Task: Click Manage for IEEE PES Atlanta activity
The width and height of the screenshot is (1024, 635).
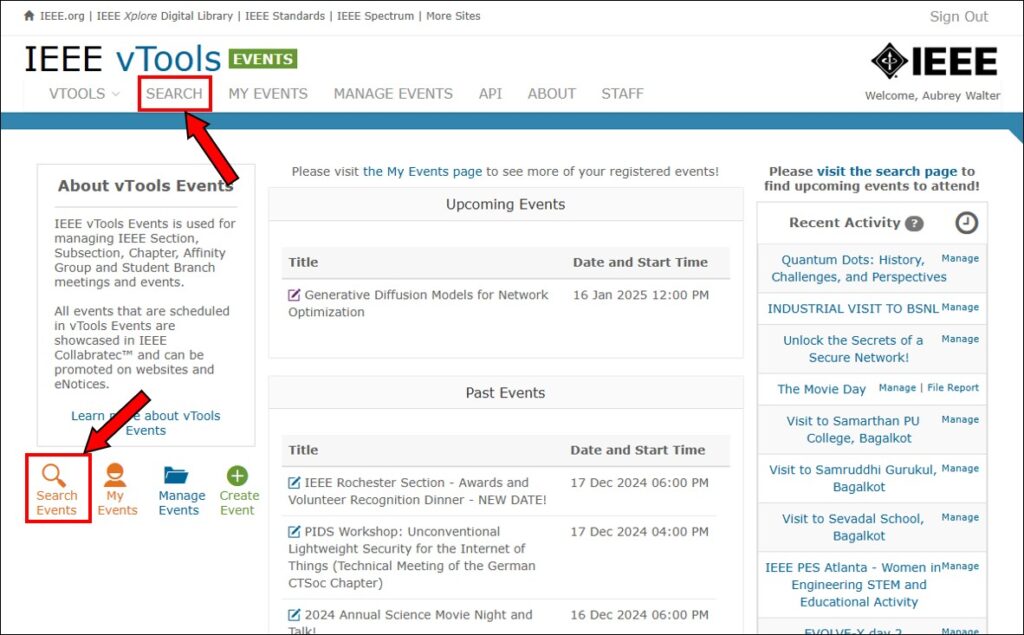Action: click(960, 566)
